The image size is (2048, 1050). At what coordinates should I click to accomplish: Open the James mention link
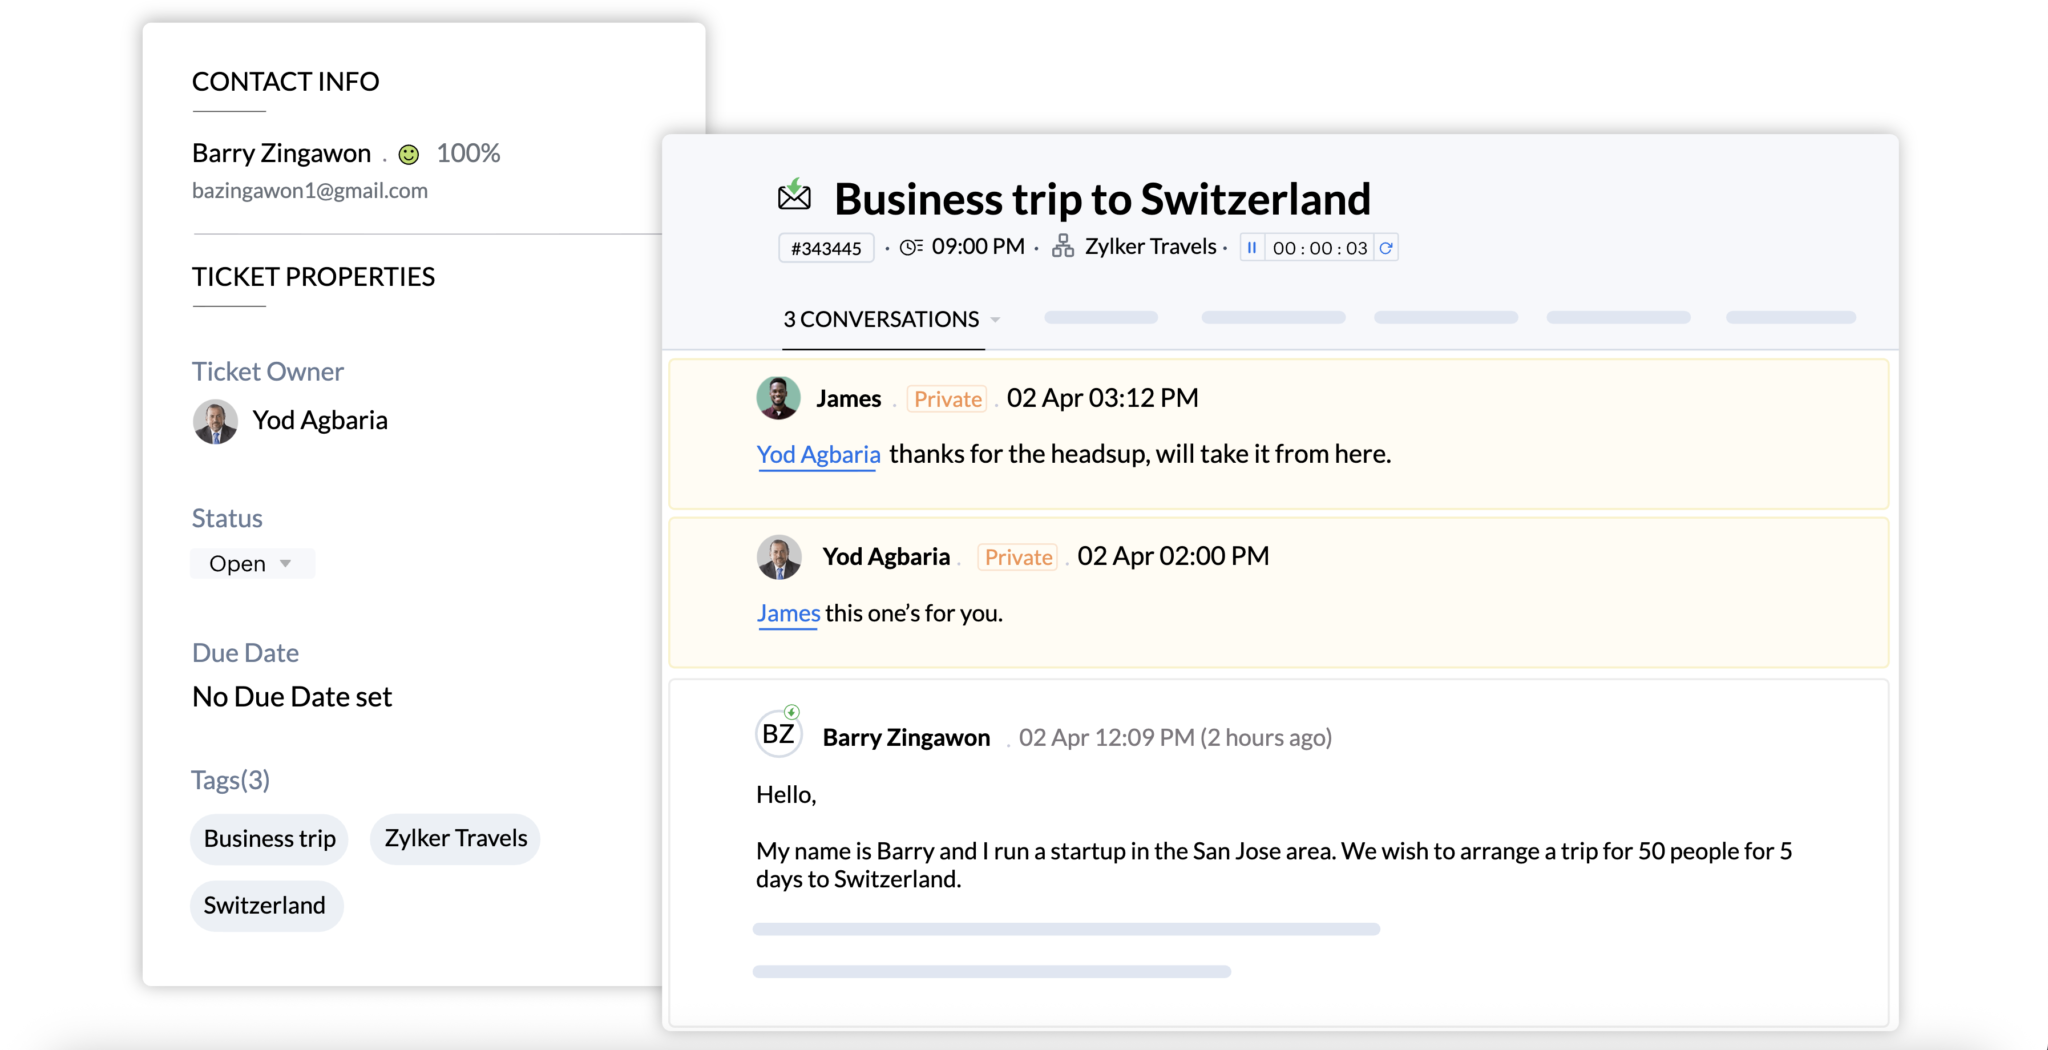tap(788, 613)
